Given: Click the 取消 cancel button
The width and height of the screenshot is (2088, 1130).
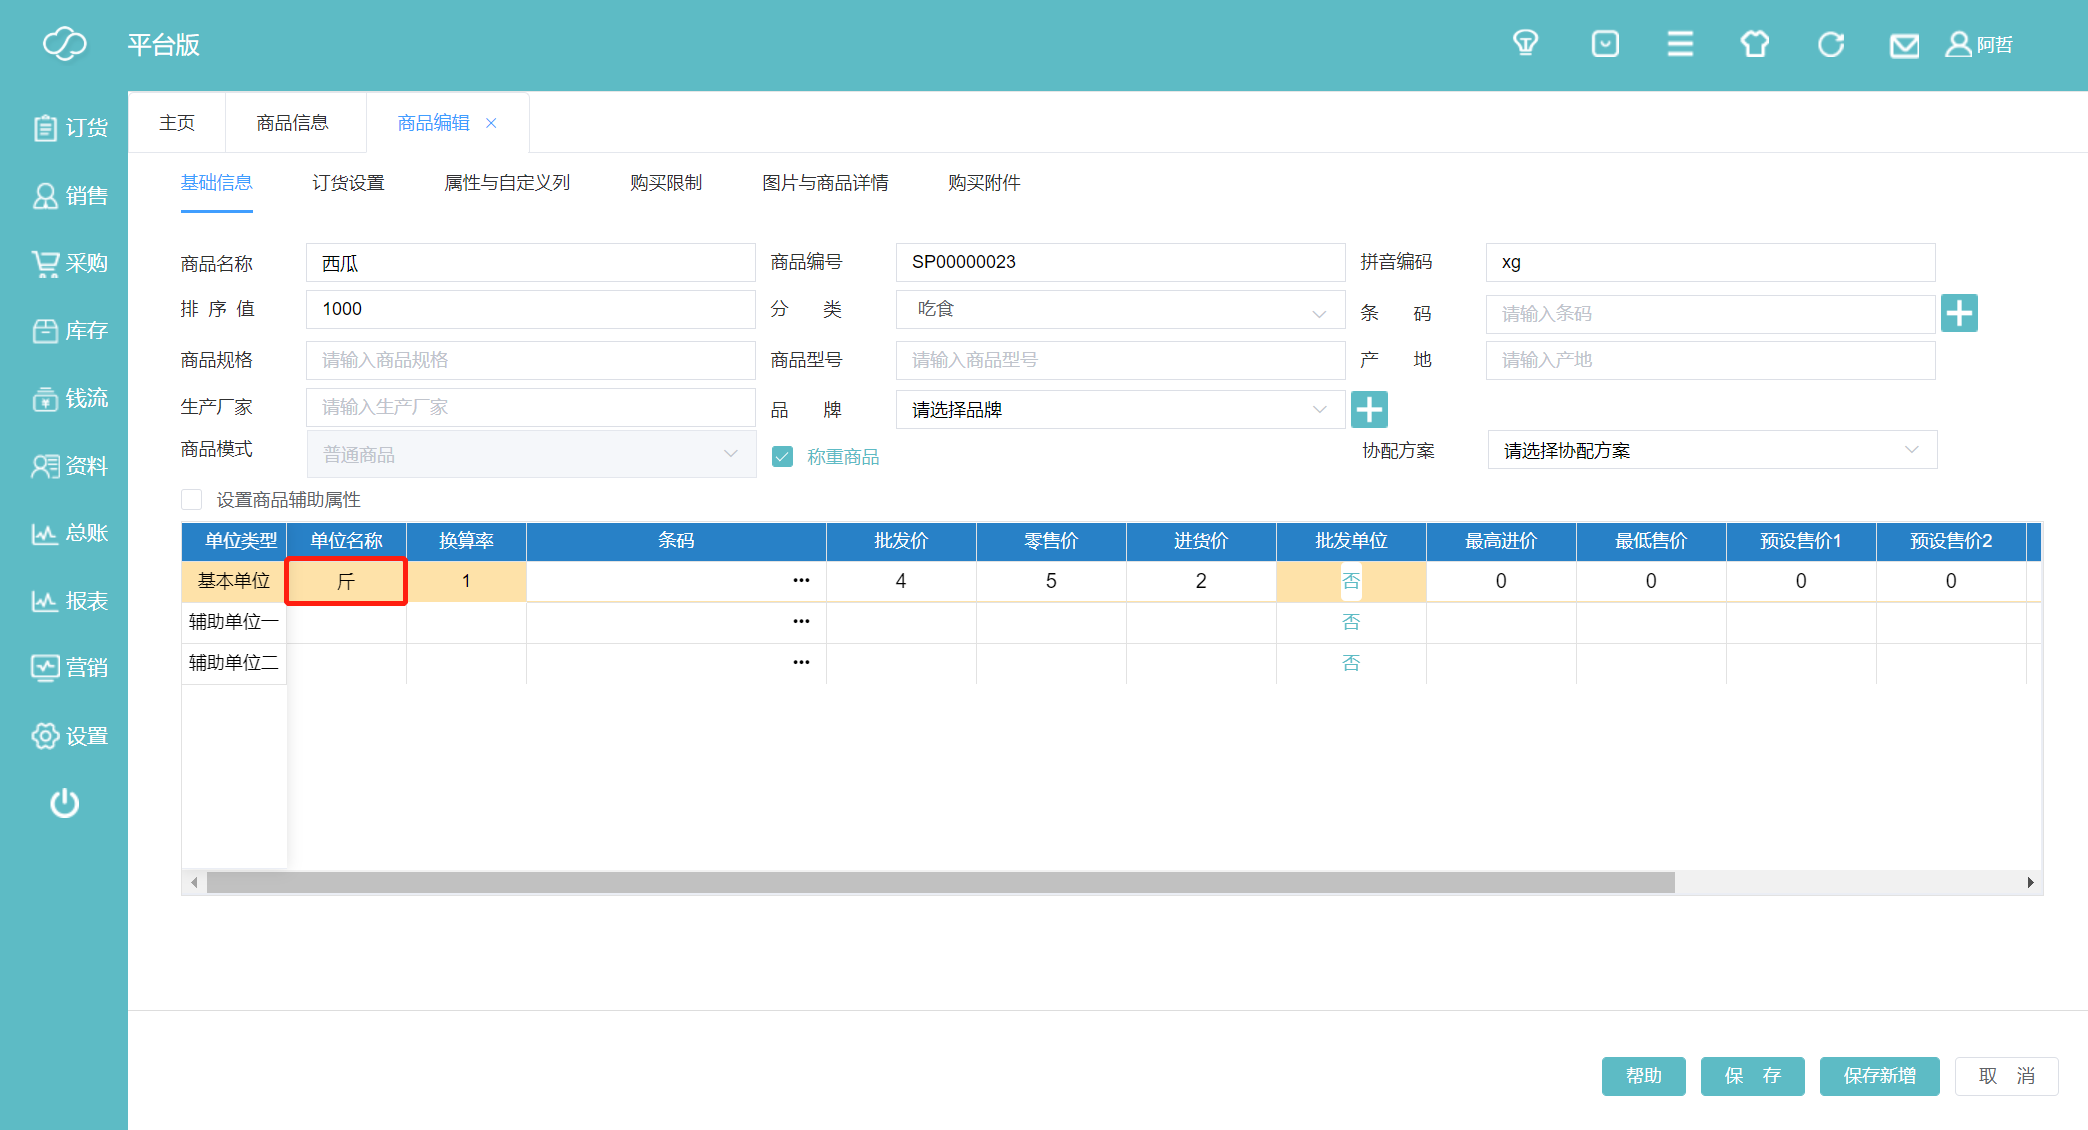Looking at the screenshot, I should (x=2006, y=1076).
